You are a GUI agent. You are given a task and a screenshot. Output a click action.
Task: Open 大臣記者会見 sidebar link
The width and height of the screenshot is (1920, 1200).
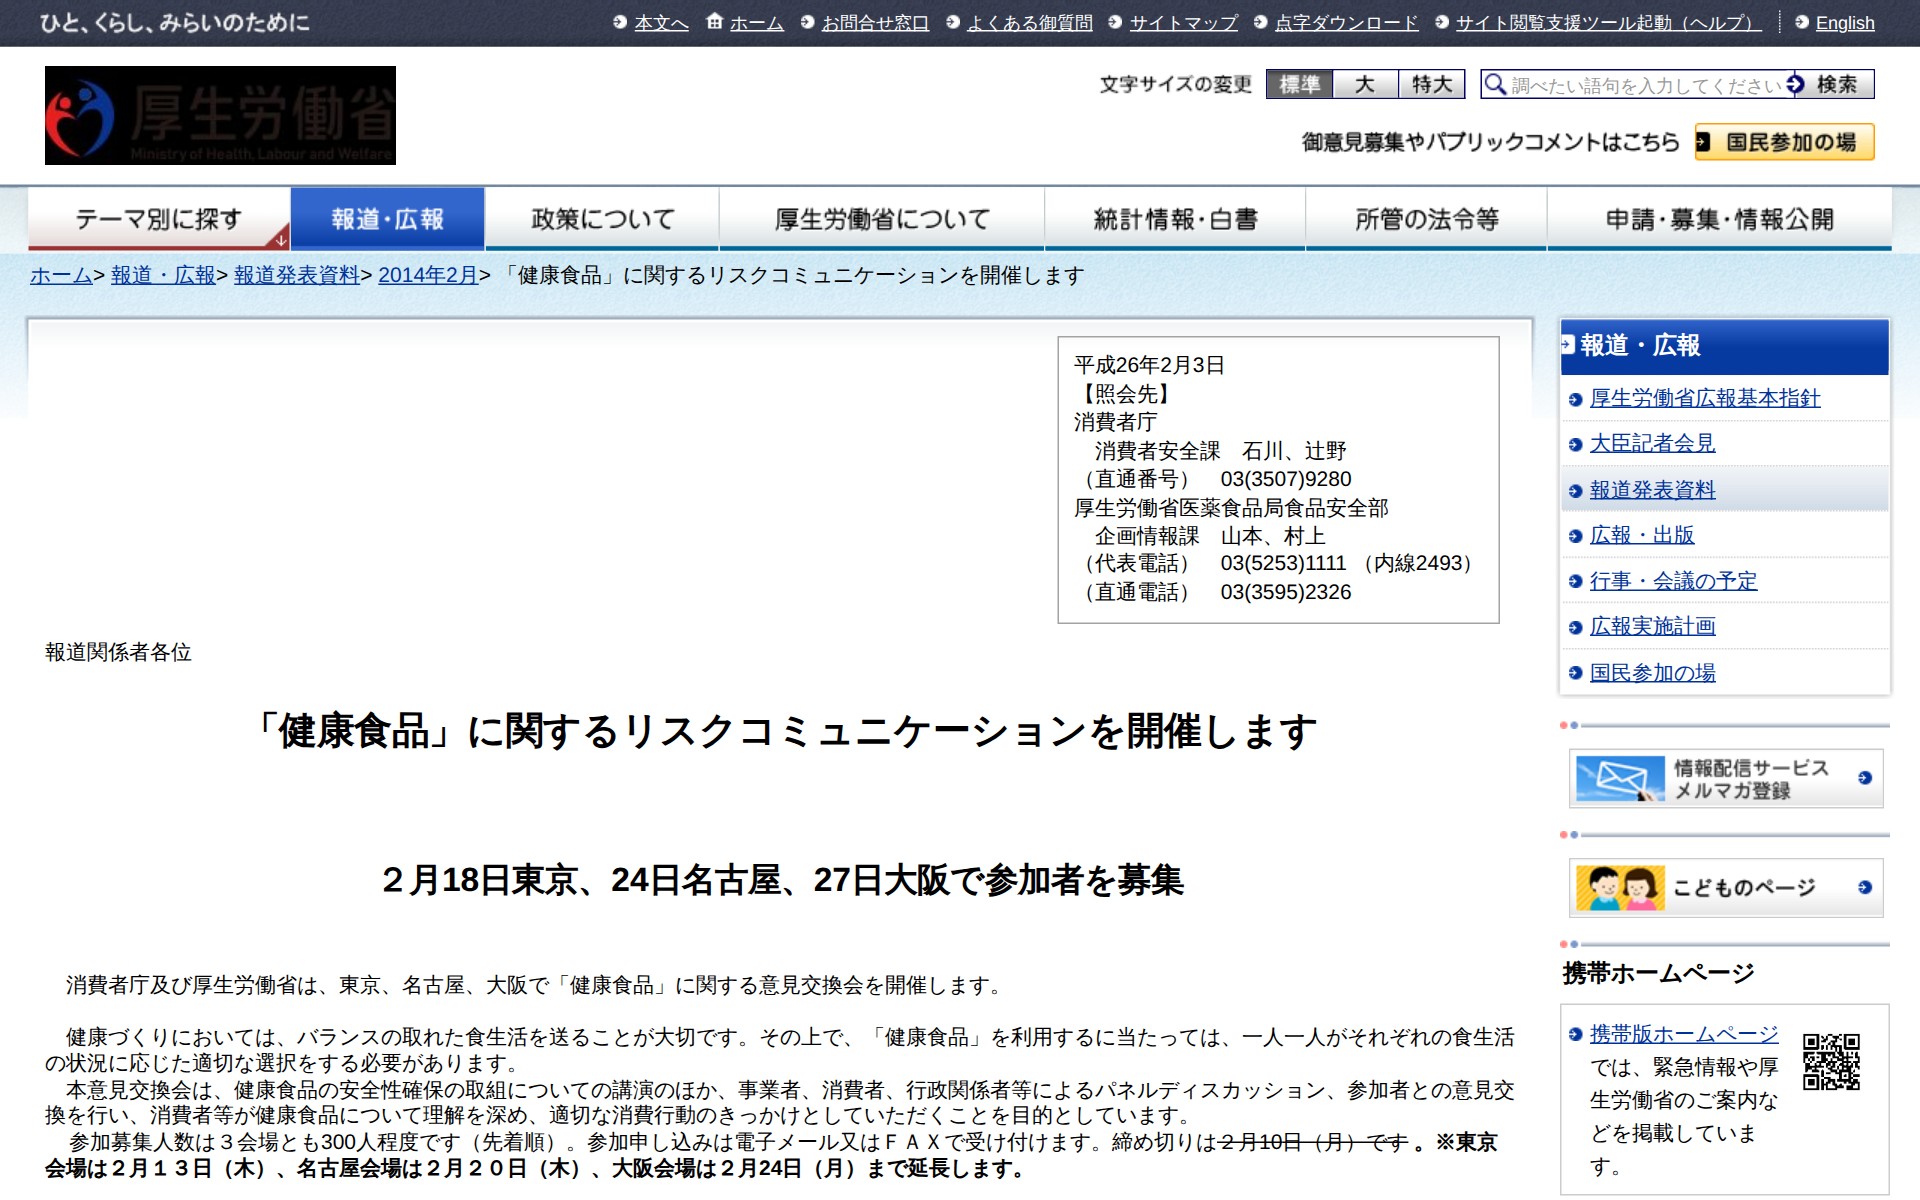[1652, 443]
